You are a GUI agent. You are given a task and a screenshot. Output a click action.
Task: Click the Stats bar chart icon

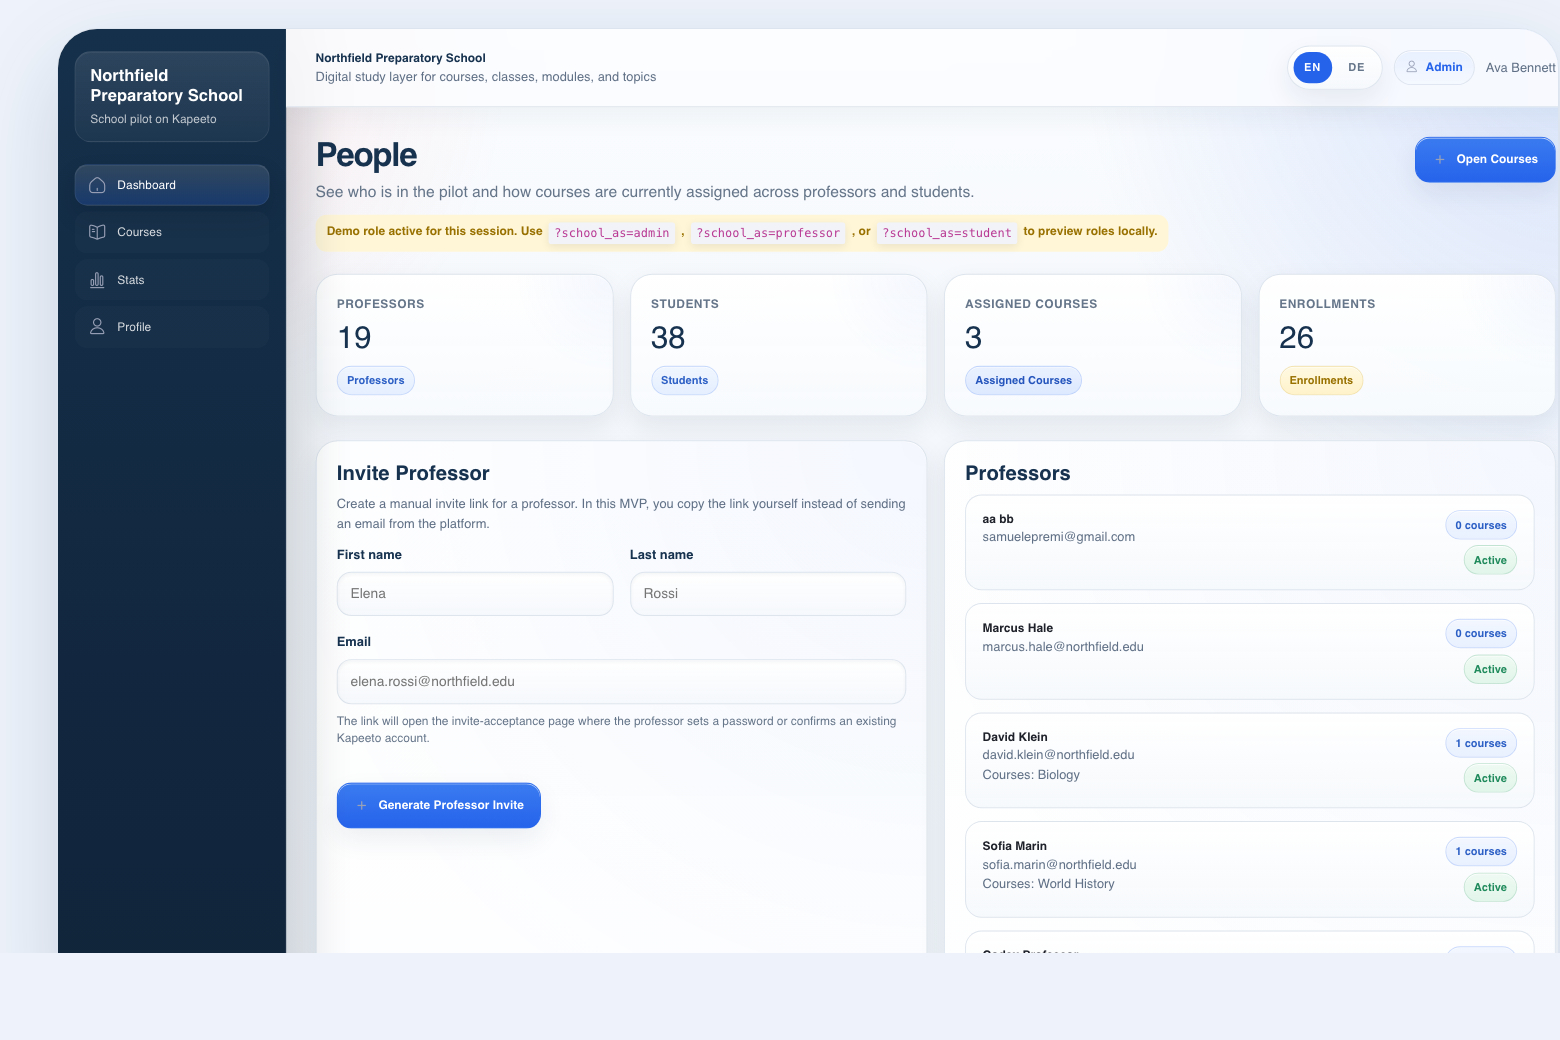(97, 280)
